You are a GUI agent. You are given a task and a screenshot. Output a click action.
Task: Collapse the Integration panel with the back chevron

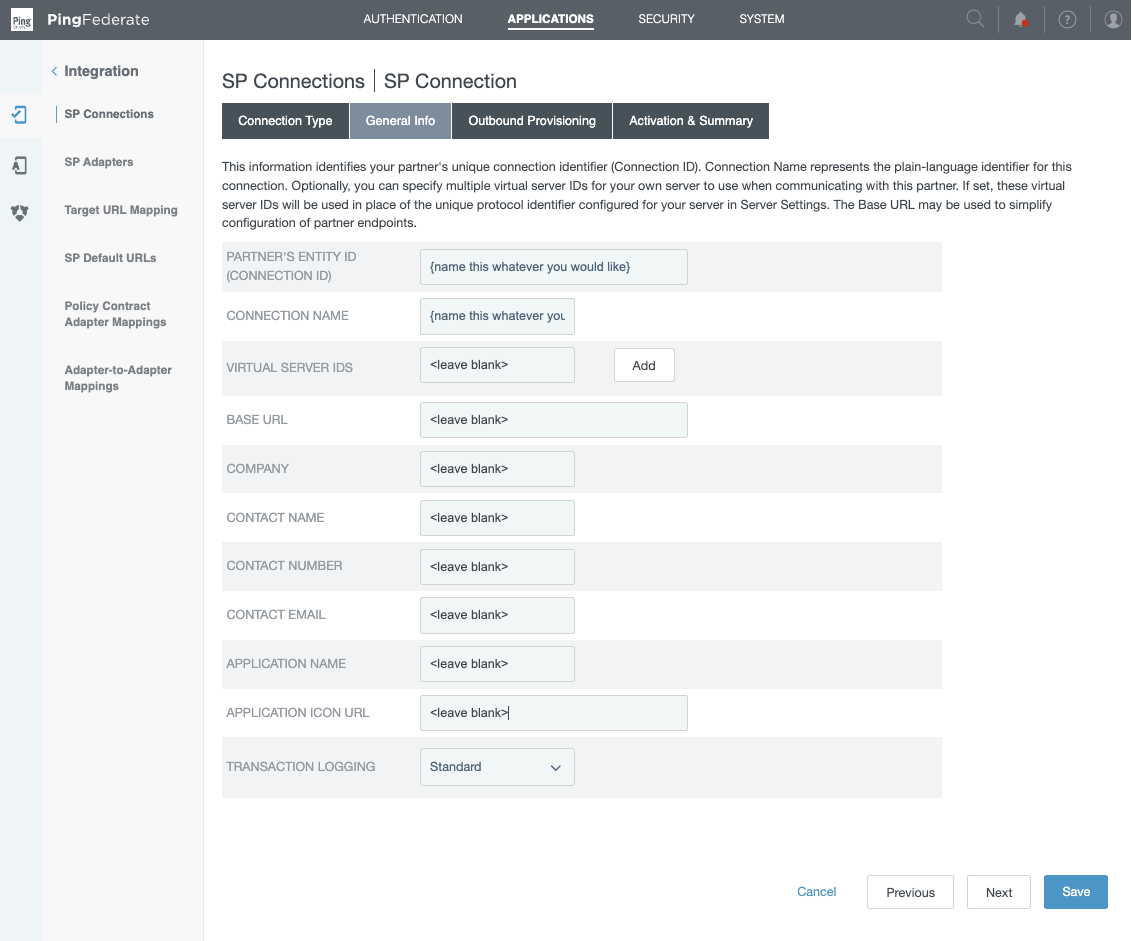(55, 71)
